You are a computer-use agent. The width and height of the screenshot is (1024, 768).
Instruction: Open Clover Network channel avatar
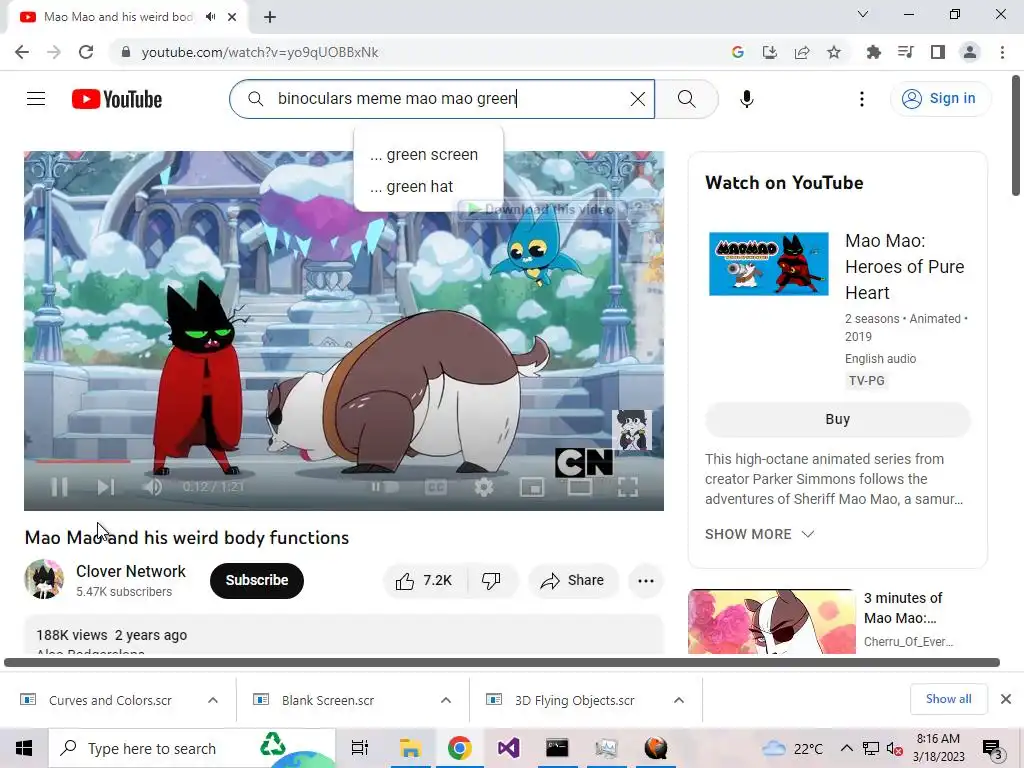coord(44,579)
